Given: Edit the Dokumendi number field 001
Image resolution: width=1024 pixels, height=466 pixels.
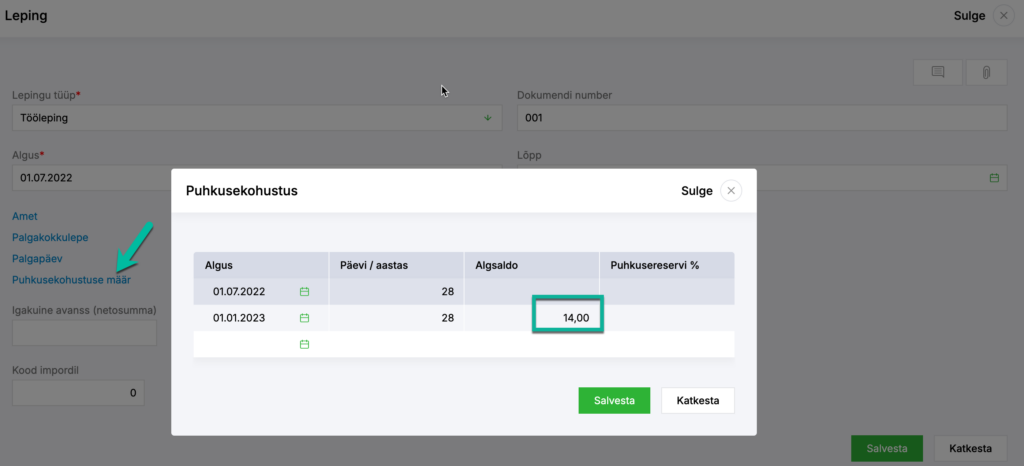Looking at the screenshot, I should click(x=762, y=118).
